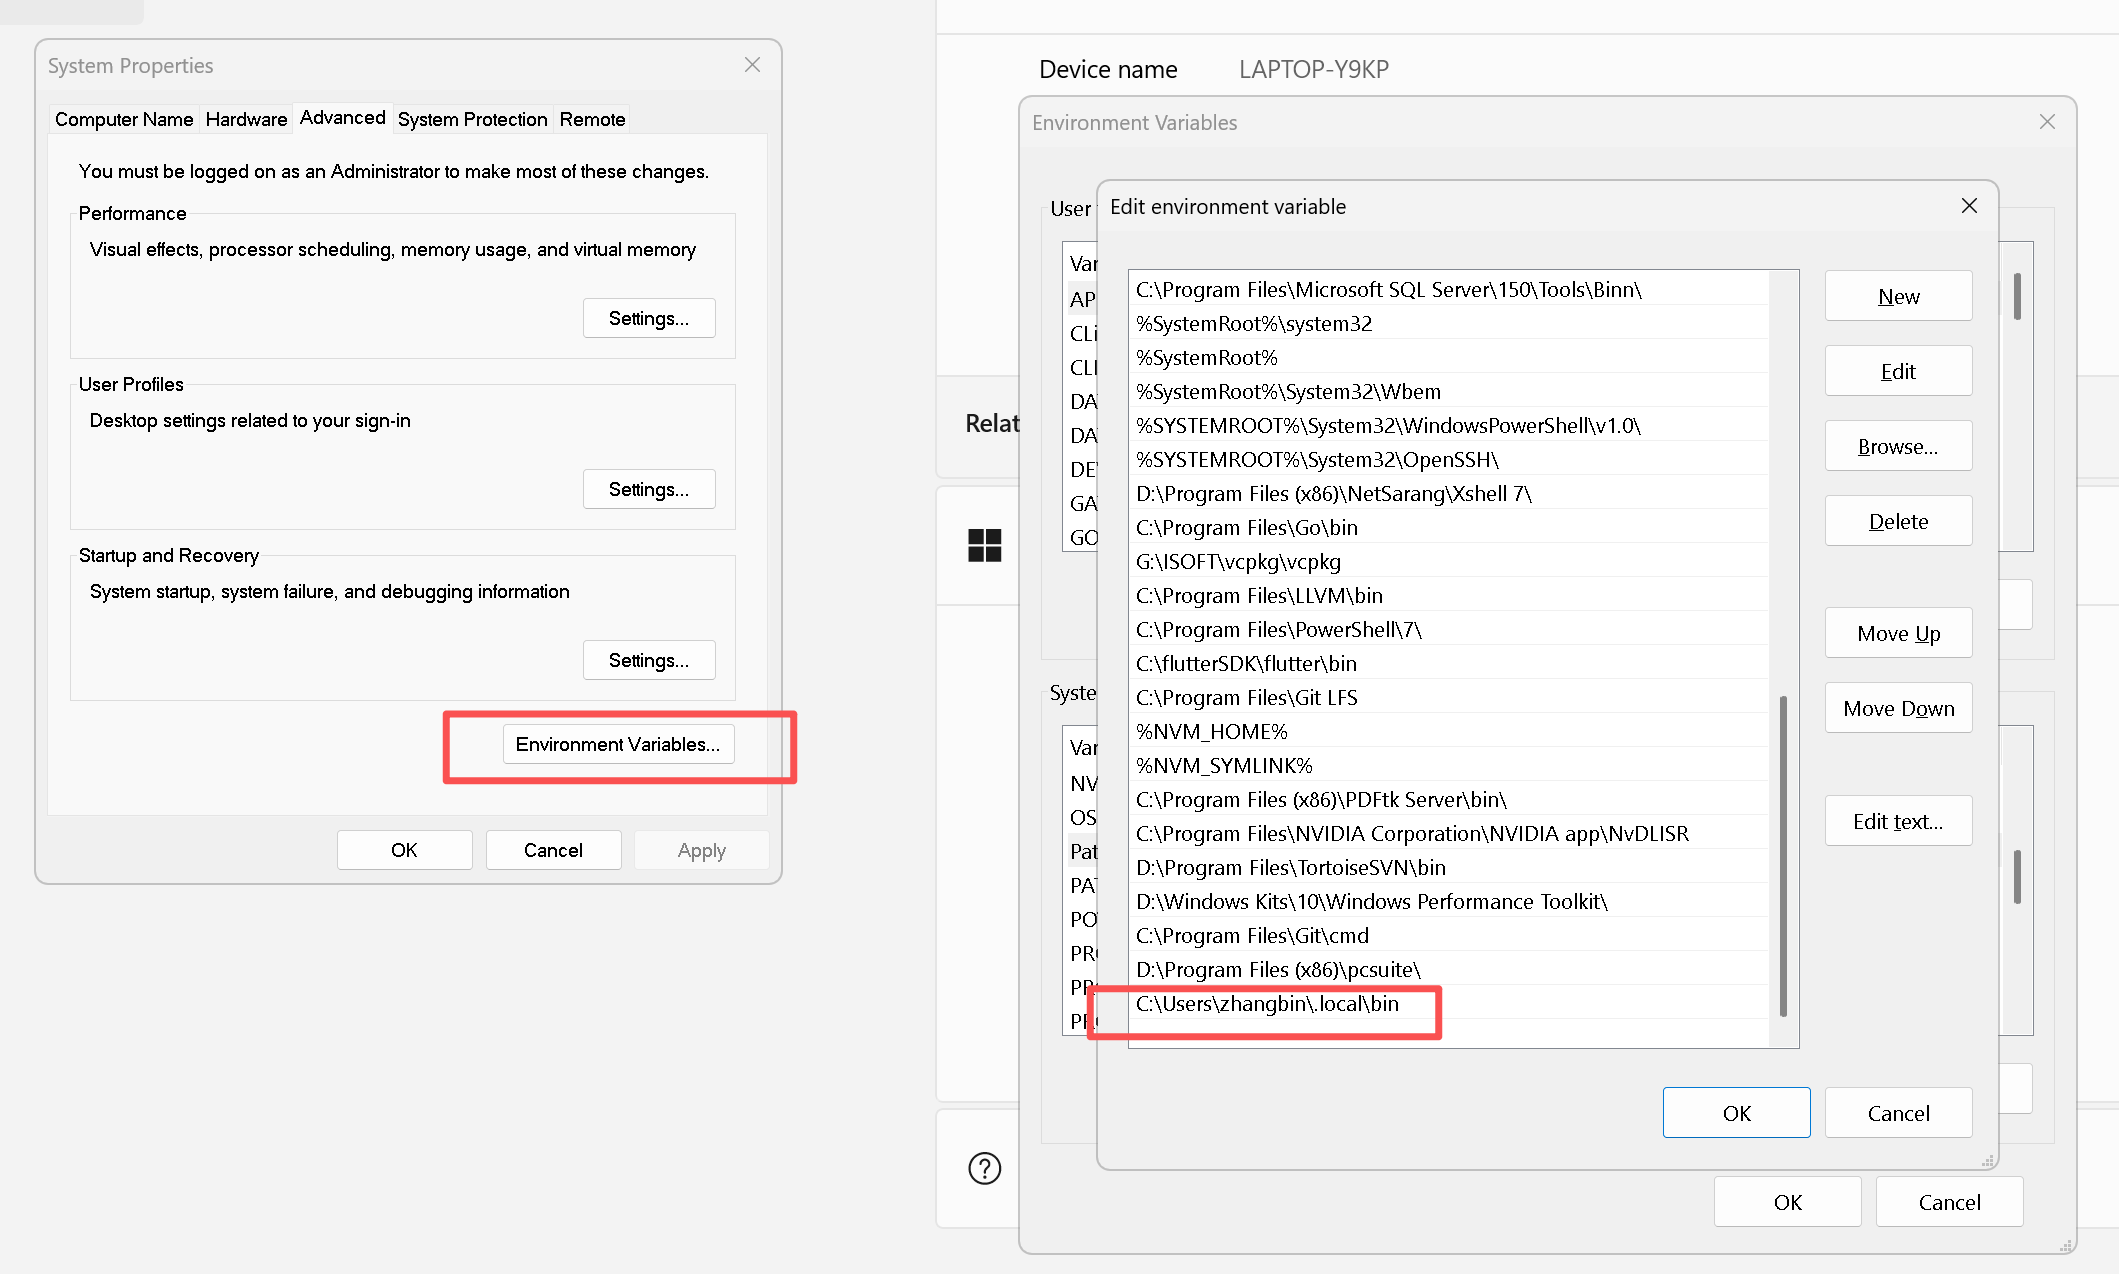Click the Windows logo icon
This screenshot has width=2119, height=1274.
(x=984, y=545)
